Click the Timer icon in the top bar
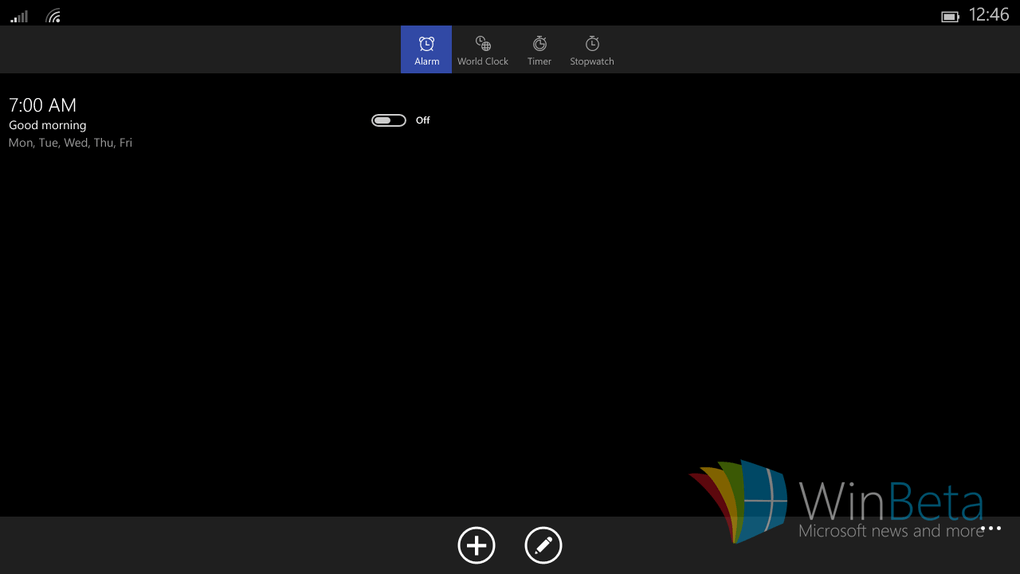The width and height of the screenshot is (1020, 574). coord(539,43)
